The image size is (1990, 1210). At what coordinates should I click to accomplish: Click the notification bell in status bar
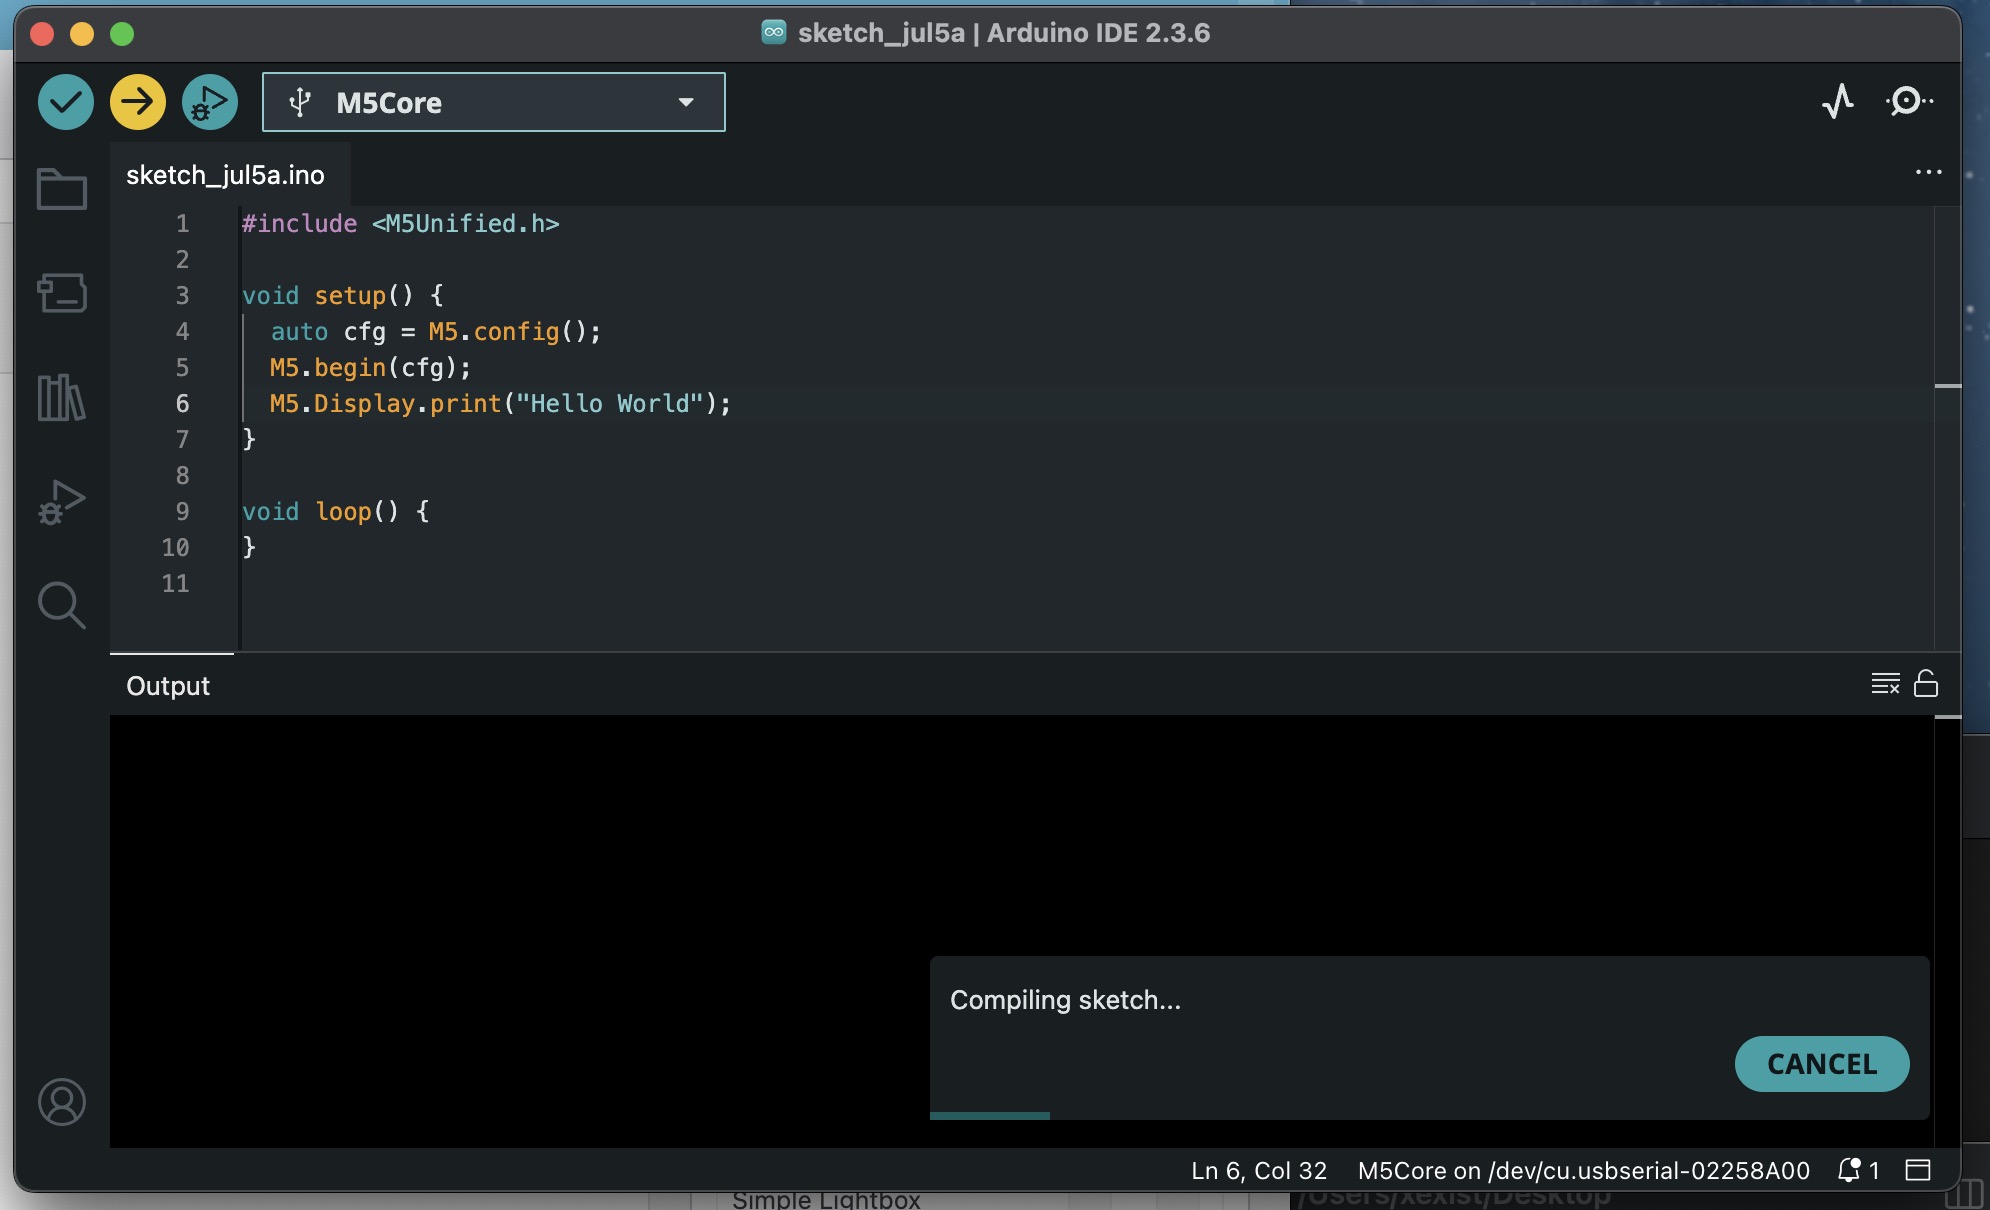1859,1170
